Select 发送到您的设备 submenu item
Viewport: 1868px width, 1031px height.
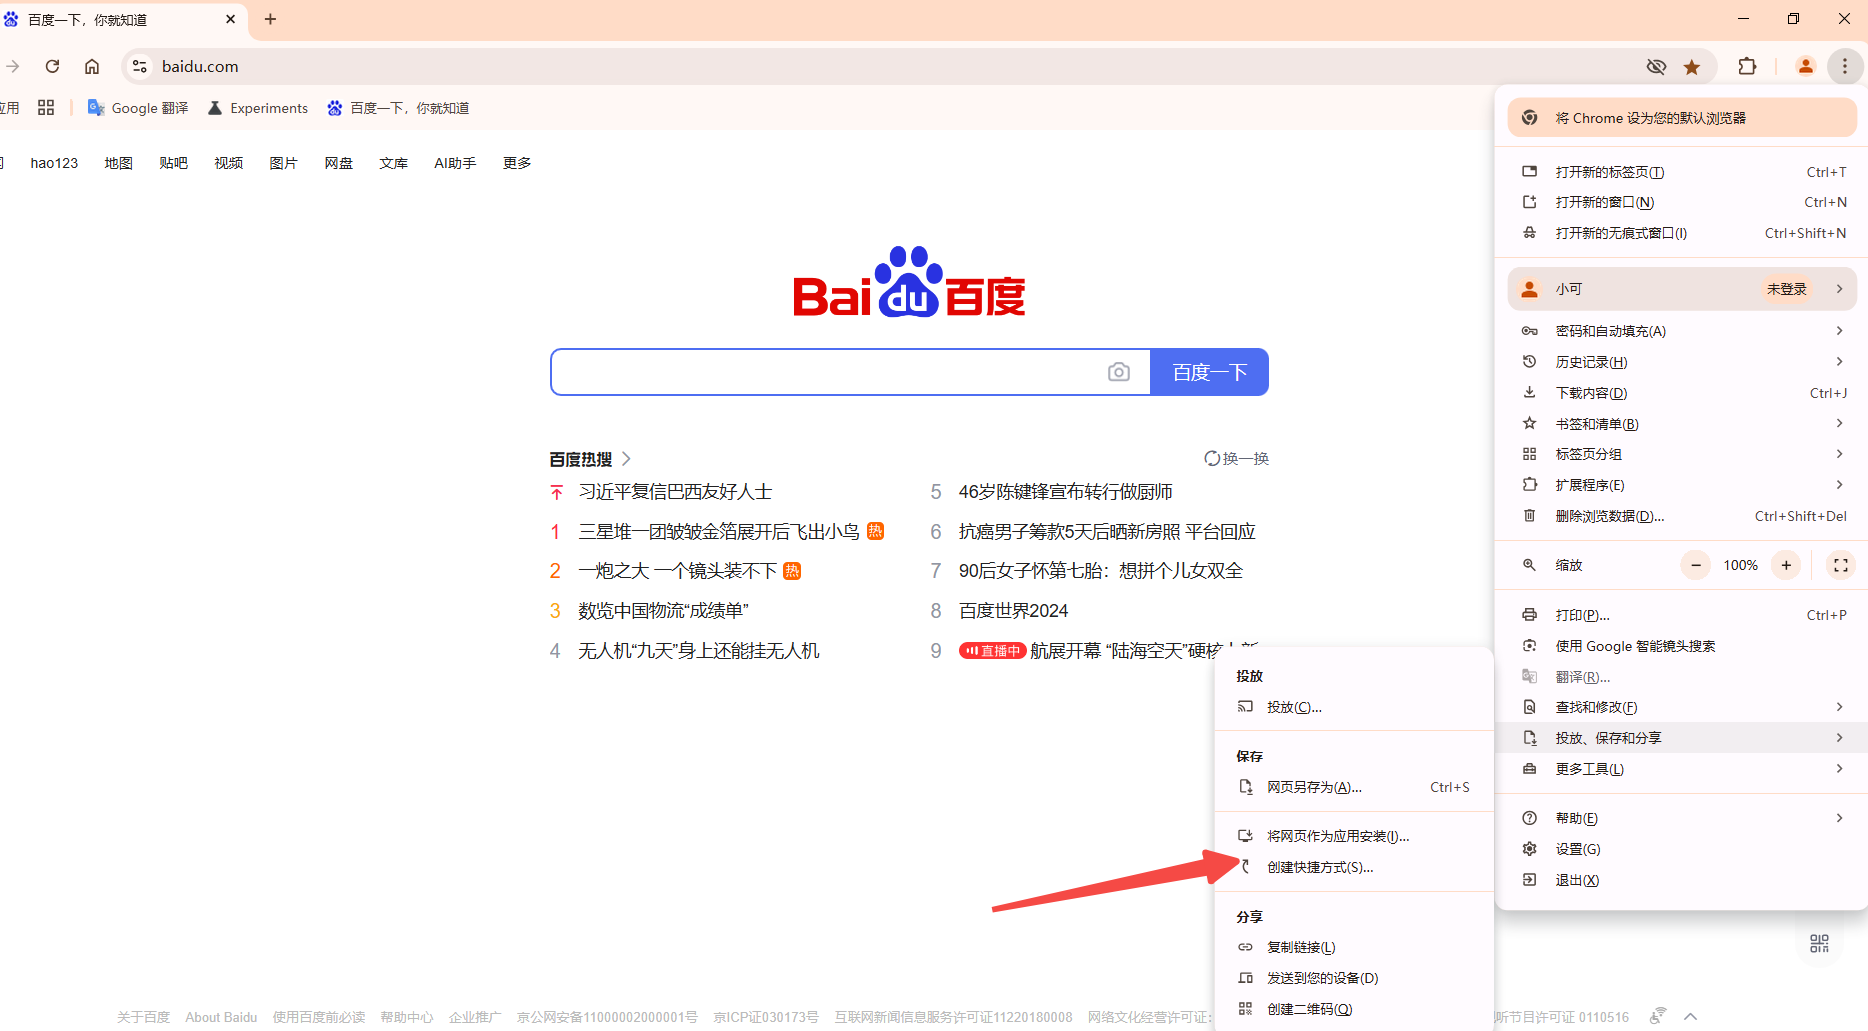tap(1354, 978)
